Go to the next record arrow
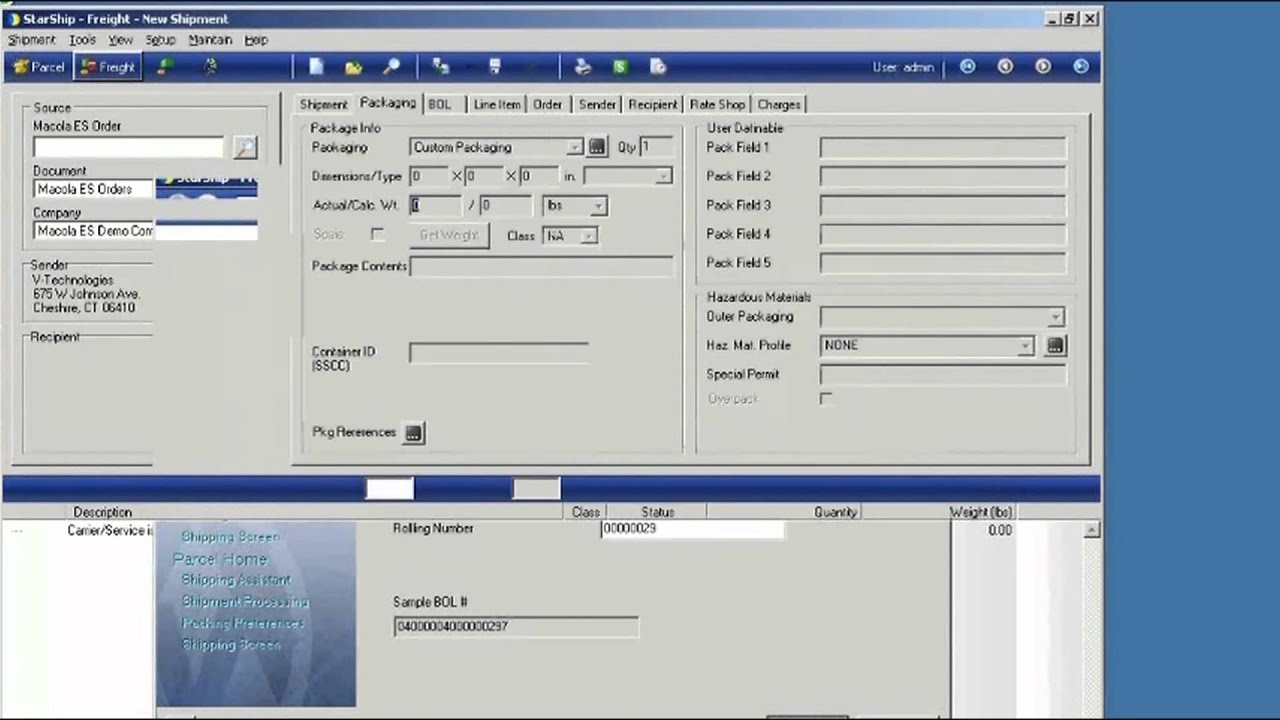 [1043, 67]
